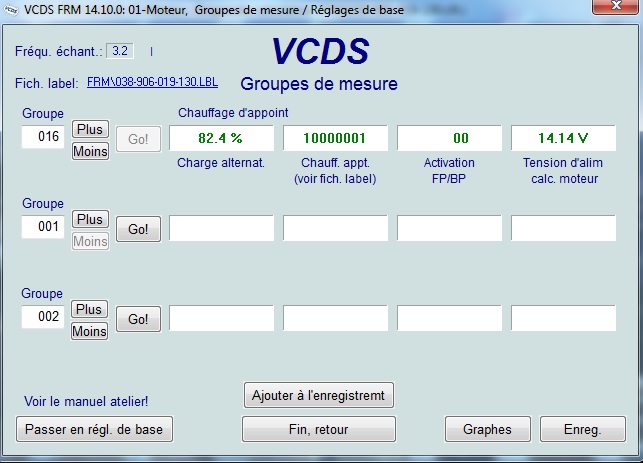Select the 14.14 V supply voltage value
Viewport: 643px width, 463px height.
(x=563, y=138)
